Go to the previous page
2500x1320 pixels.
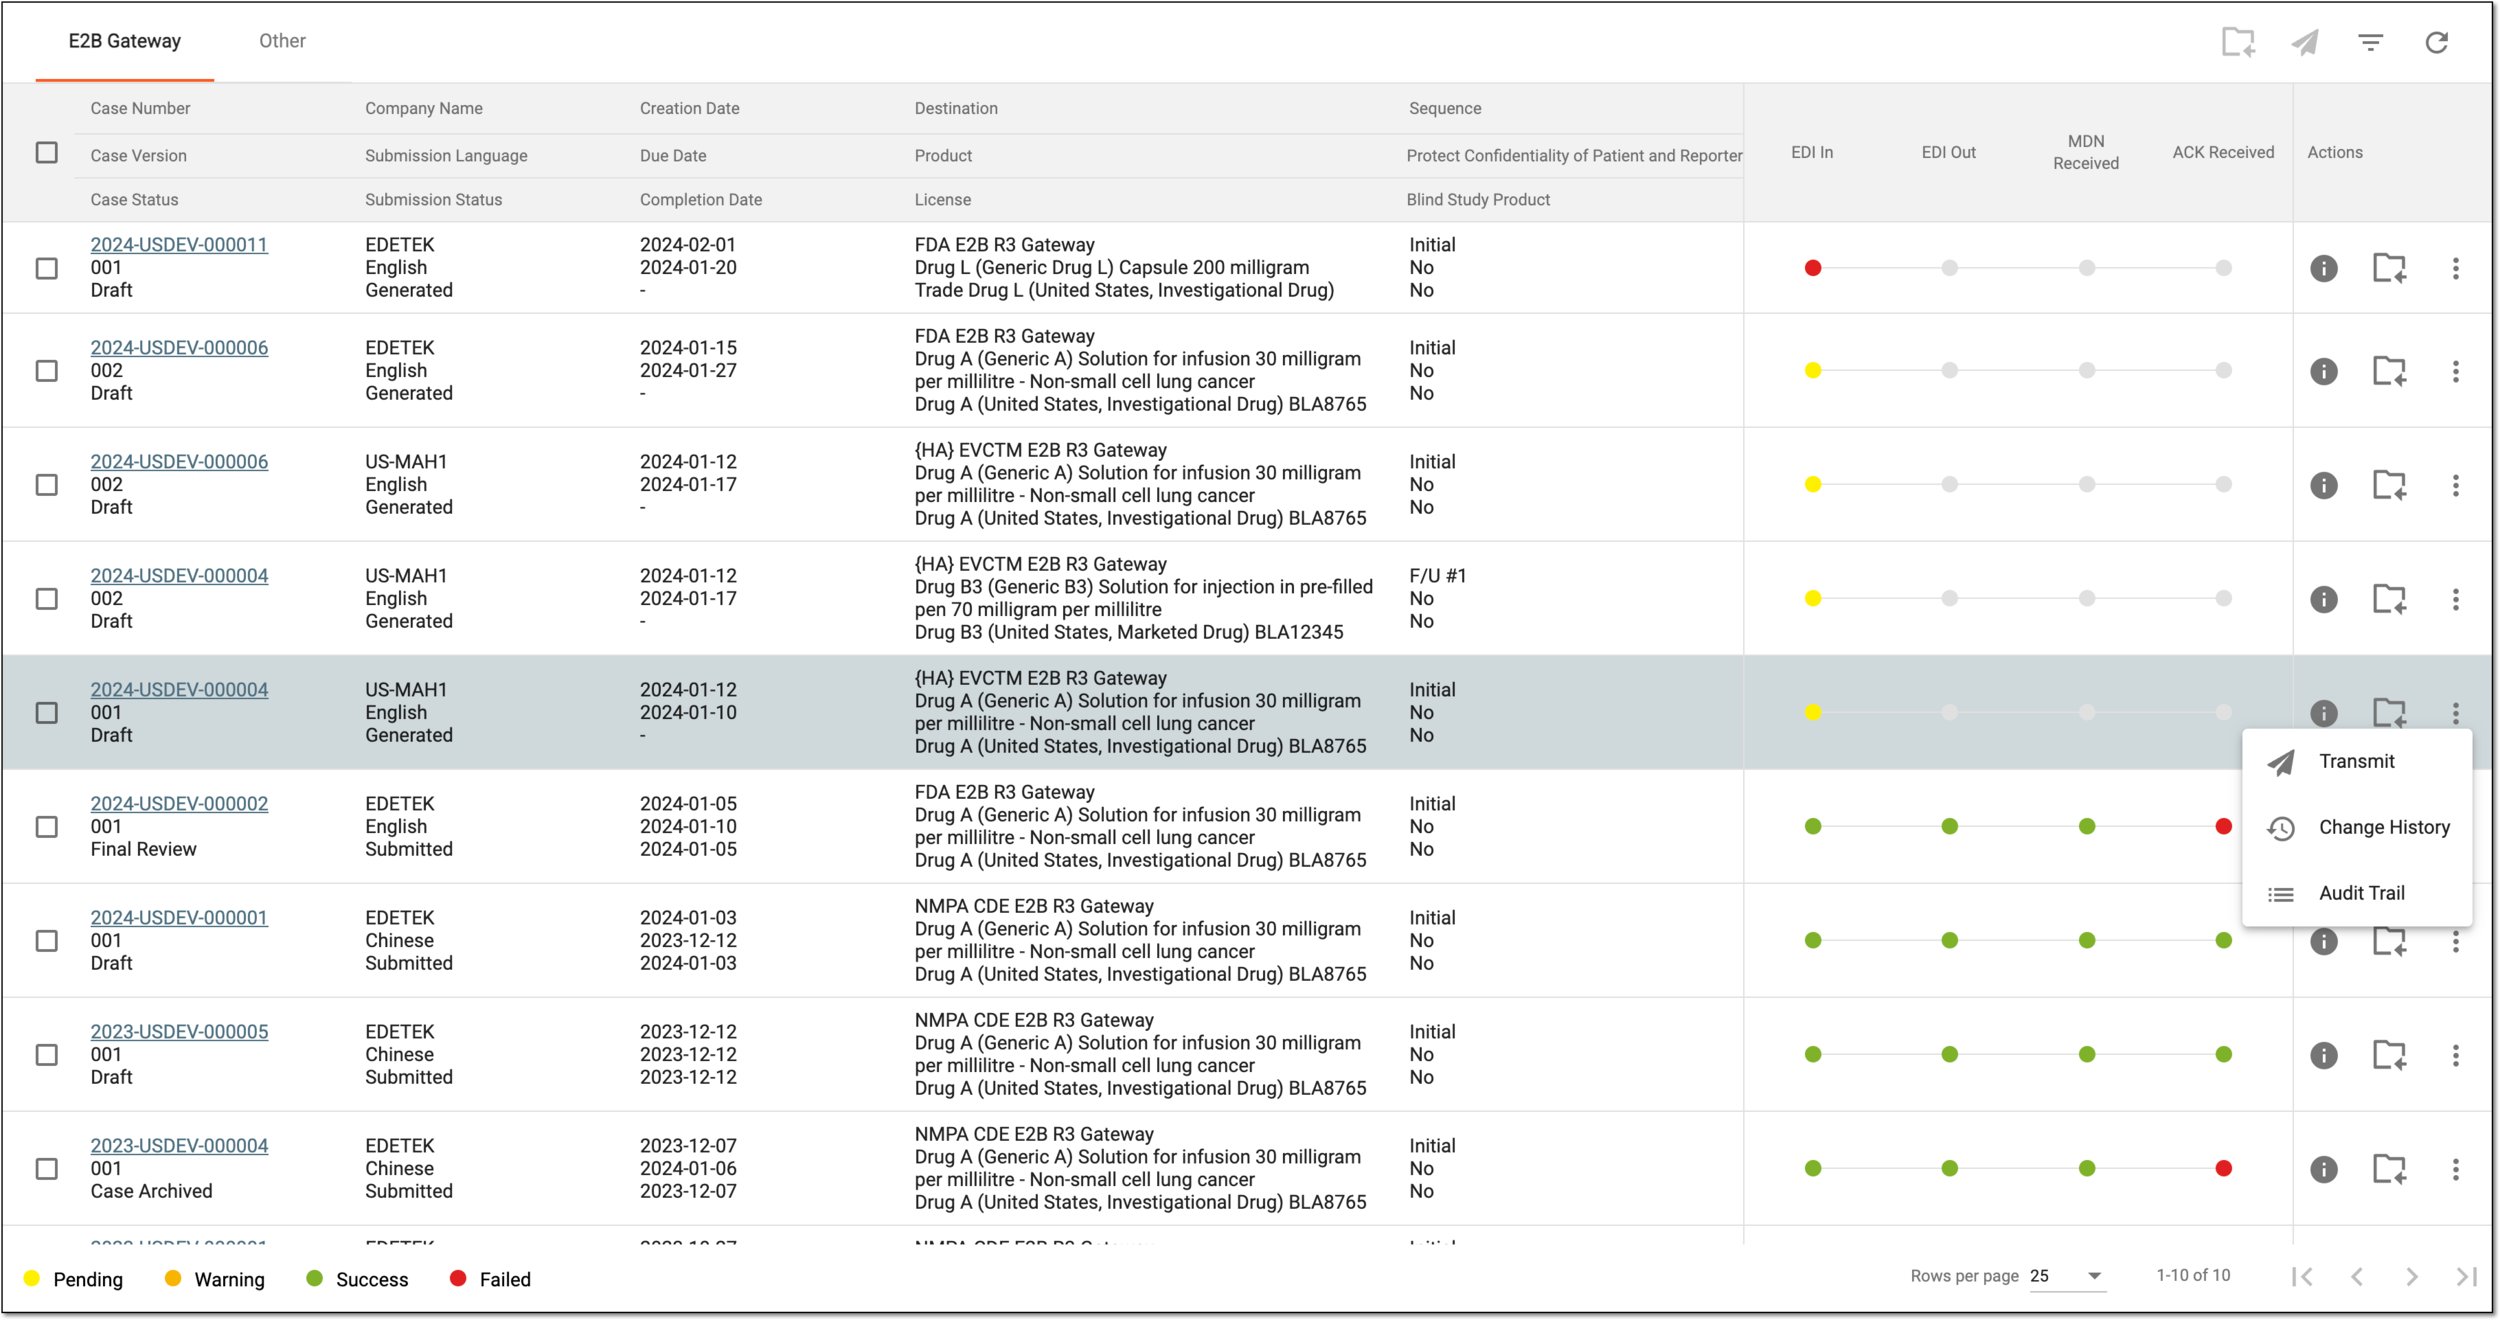click(x=2357, y=1277)
